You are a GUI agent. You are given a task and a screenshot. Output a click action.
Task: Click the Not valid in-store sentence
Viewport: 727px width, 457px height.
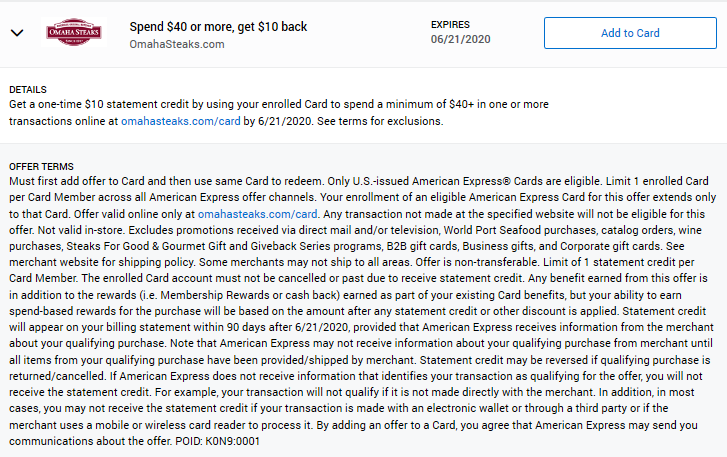click(82, 230)
